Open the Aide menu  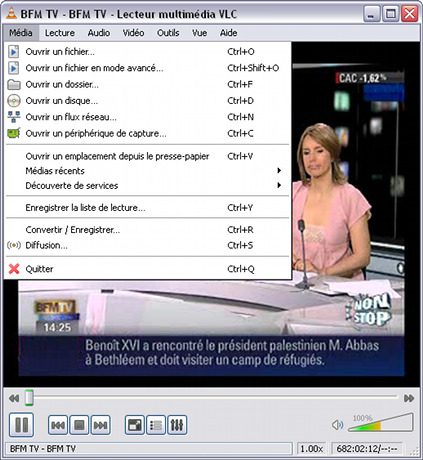pyautogui.click(x=228, y=33)
